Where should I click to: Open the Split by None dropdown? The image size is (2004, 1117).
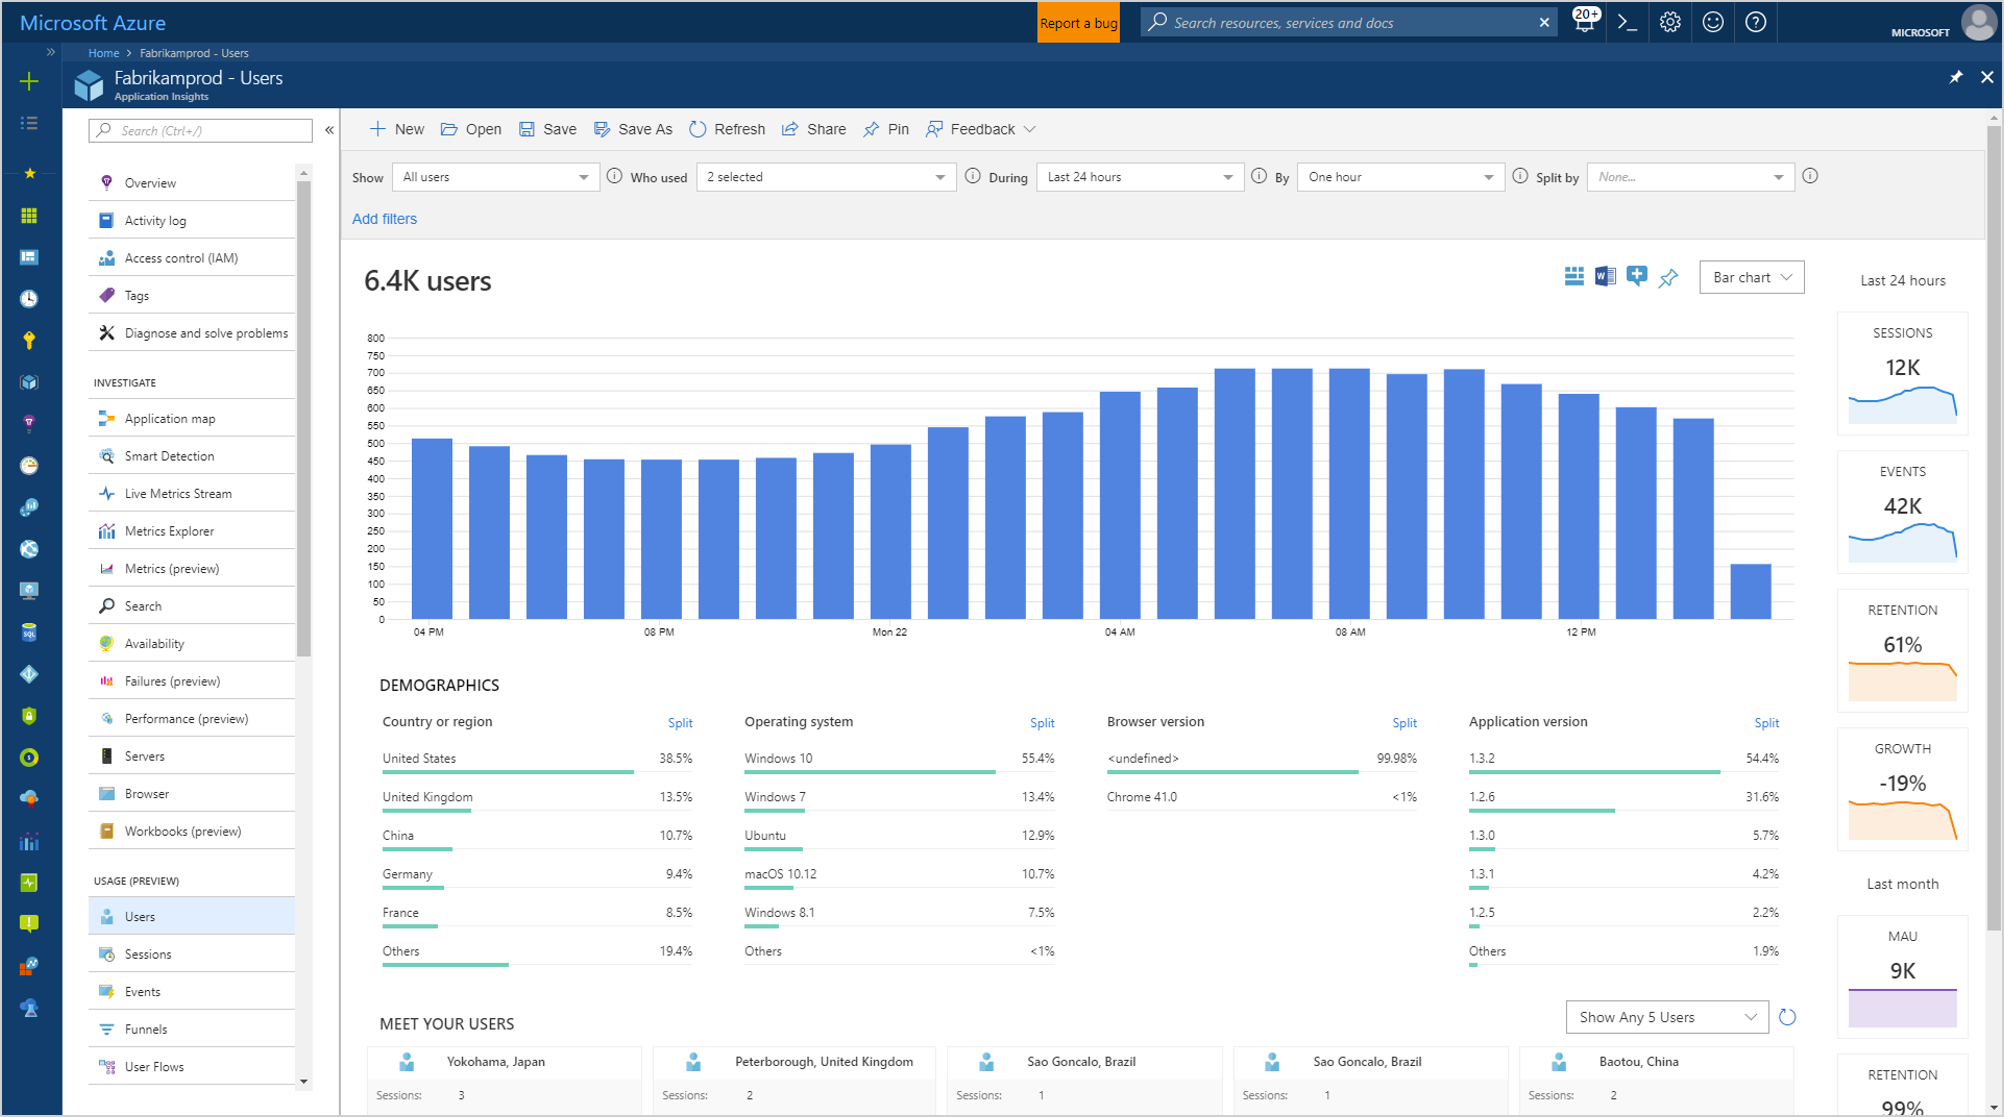(x=1690, y=177)
